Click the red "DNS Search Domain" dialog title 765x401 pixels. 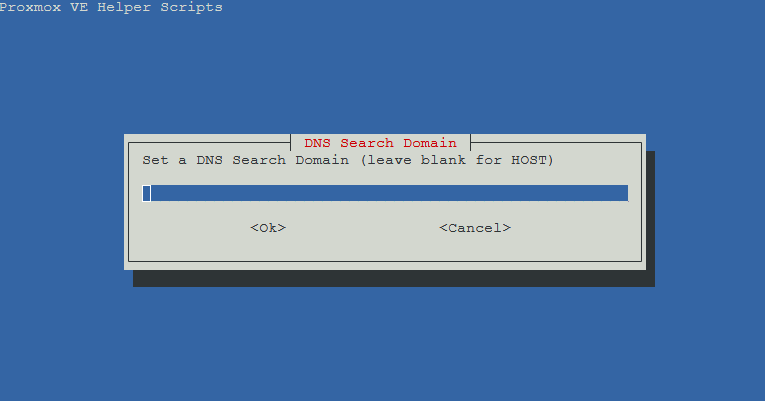coord(381,143)
